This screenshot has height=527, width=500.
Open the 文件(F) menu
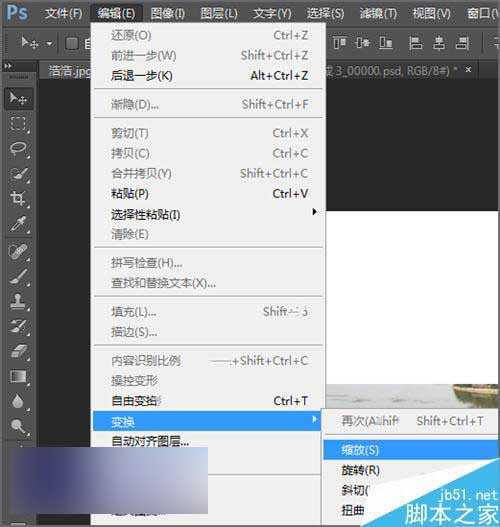pyautogui.click(x=63, y=13)
